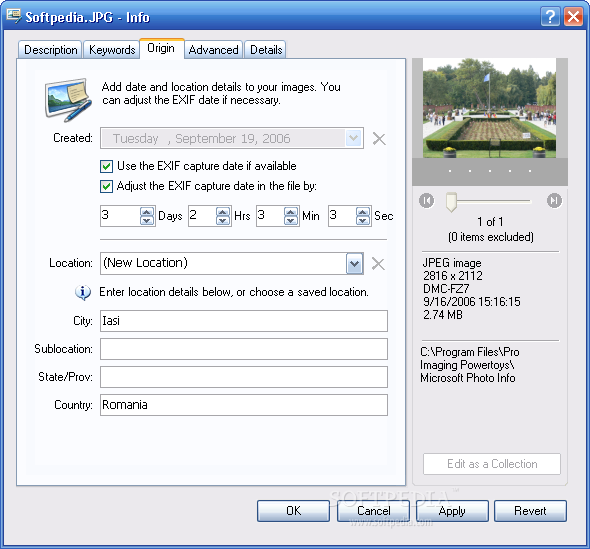Click the photo info picture icon
Viewport: 590px width, 549px height.
pos(68,100)
